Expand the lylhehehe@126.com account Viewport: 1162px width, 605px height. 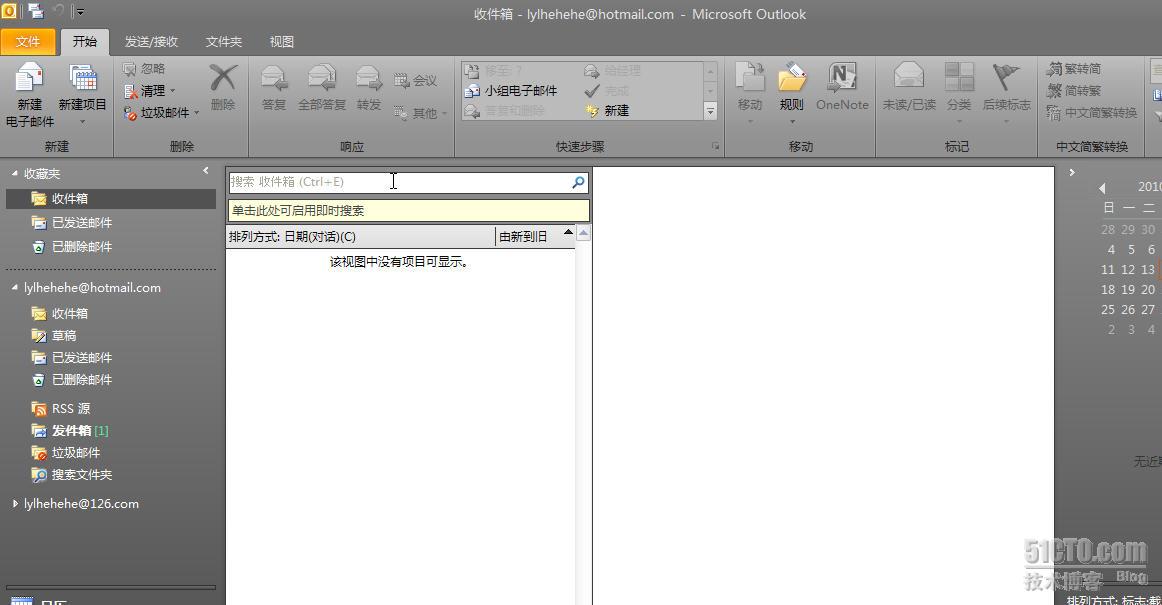(x=15, y=503)
